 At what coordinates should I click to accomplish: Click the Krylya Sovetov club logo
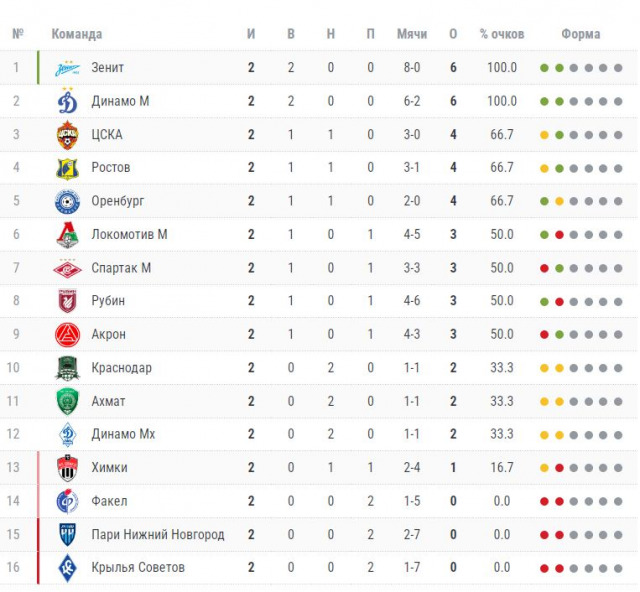(x=67, y=568)
